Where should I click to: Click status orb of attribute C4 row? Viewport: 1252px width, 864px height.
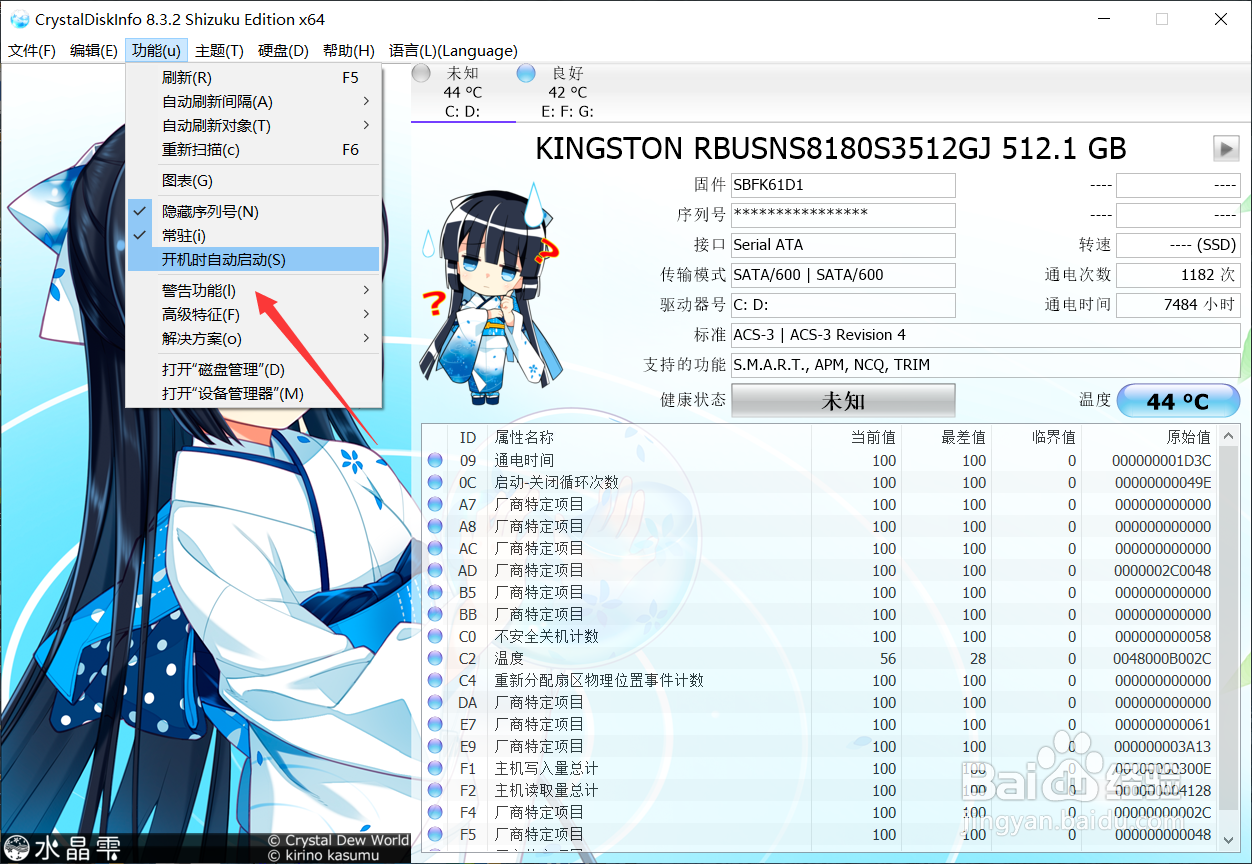(x=435, y=681)
